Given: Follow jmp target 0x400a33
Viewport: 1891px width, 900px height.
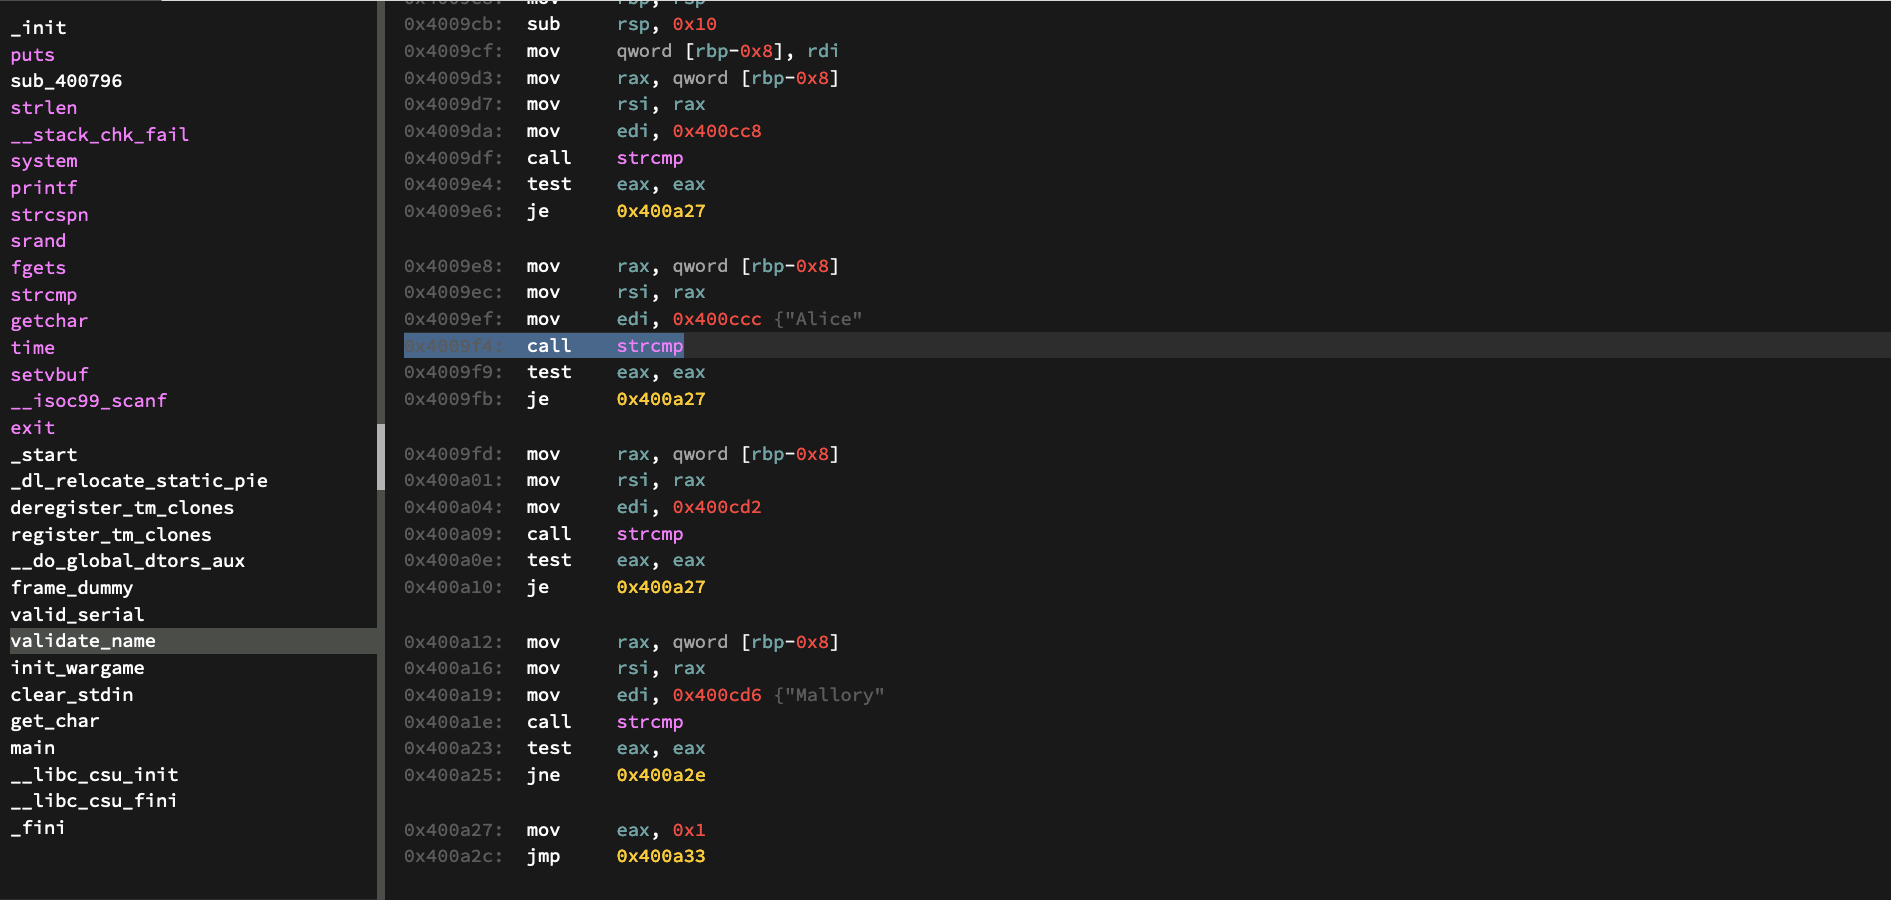Looking at the screenshot, I should point(661,856).
